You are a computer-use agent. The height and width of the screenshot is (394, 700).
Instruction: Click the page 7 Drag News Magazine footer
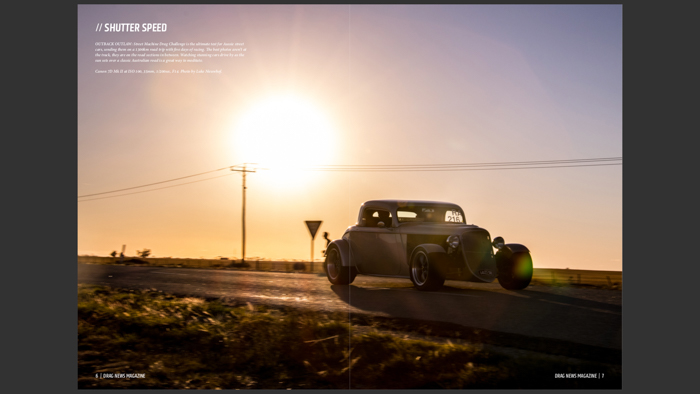point(579,376)
